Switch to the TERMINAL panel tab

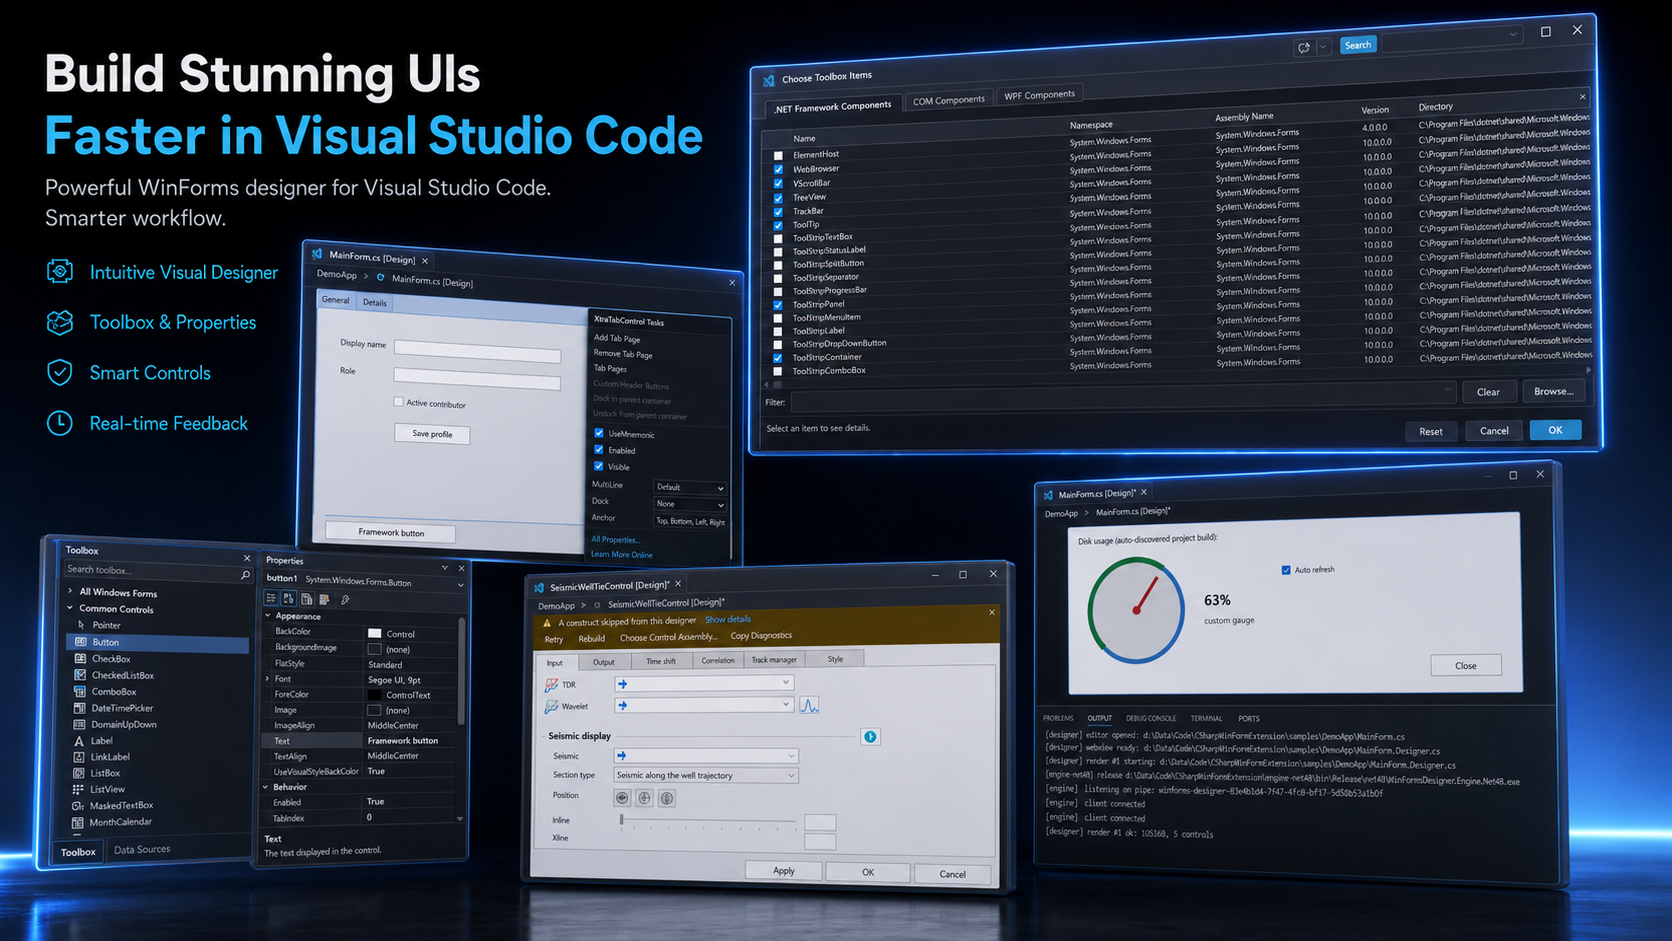(1206, 718)
